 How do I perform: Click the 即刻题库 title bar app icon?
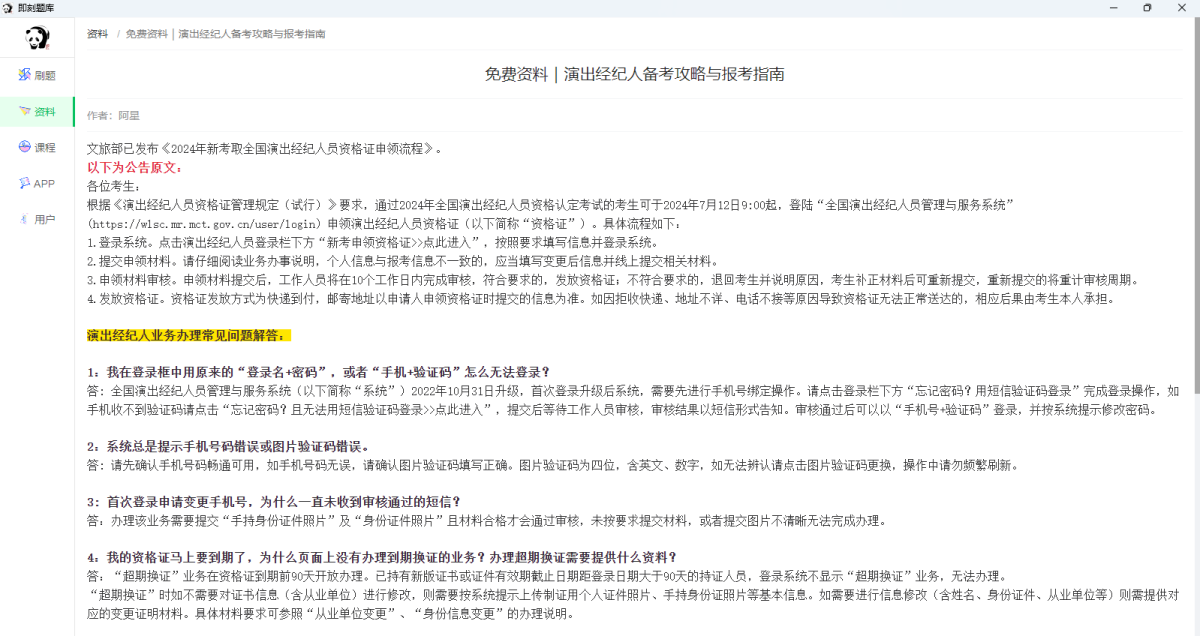click(8, 7)
